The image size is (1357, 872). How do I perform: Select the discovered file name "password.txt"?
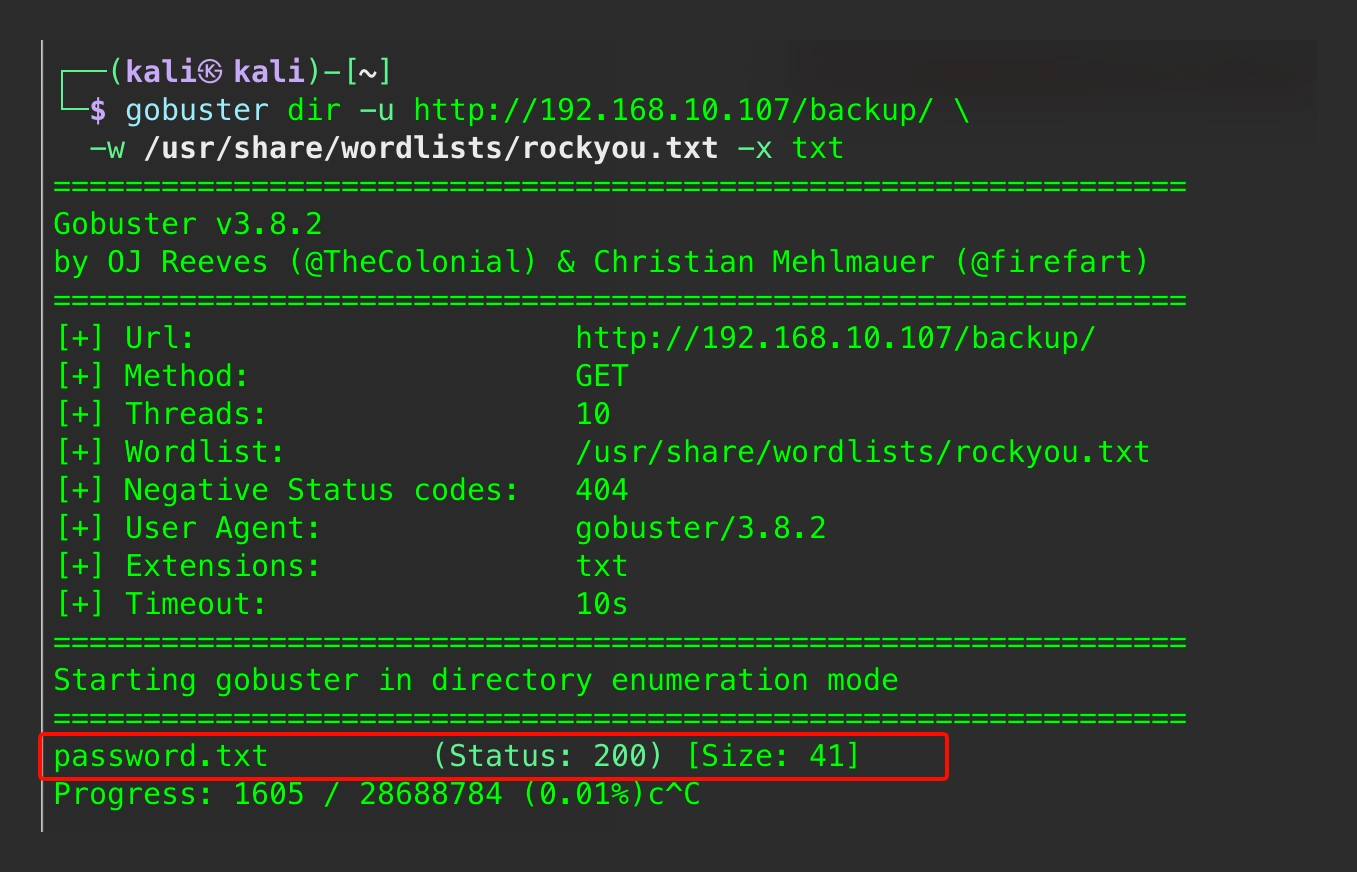click(x=161, y=756)
